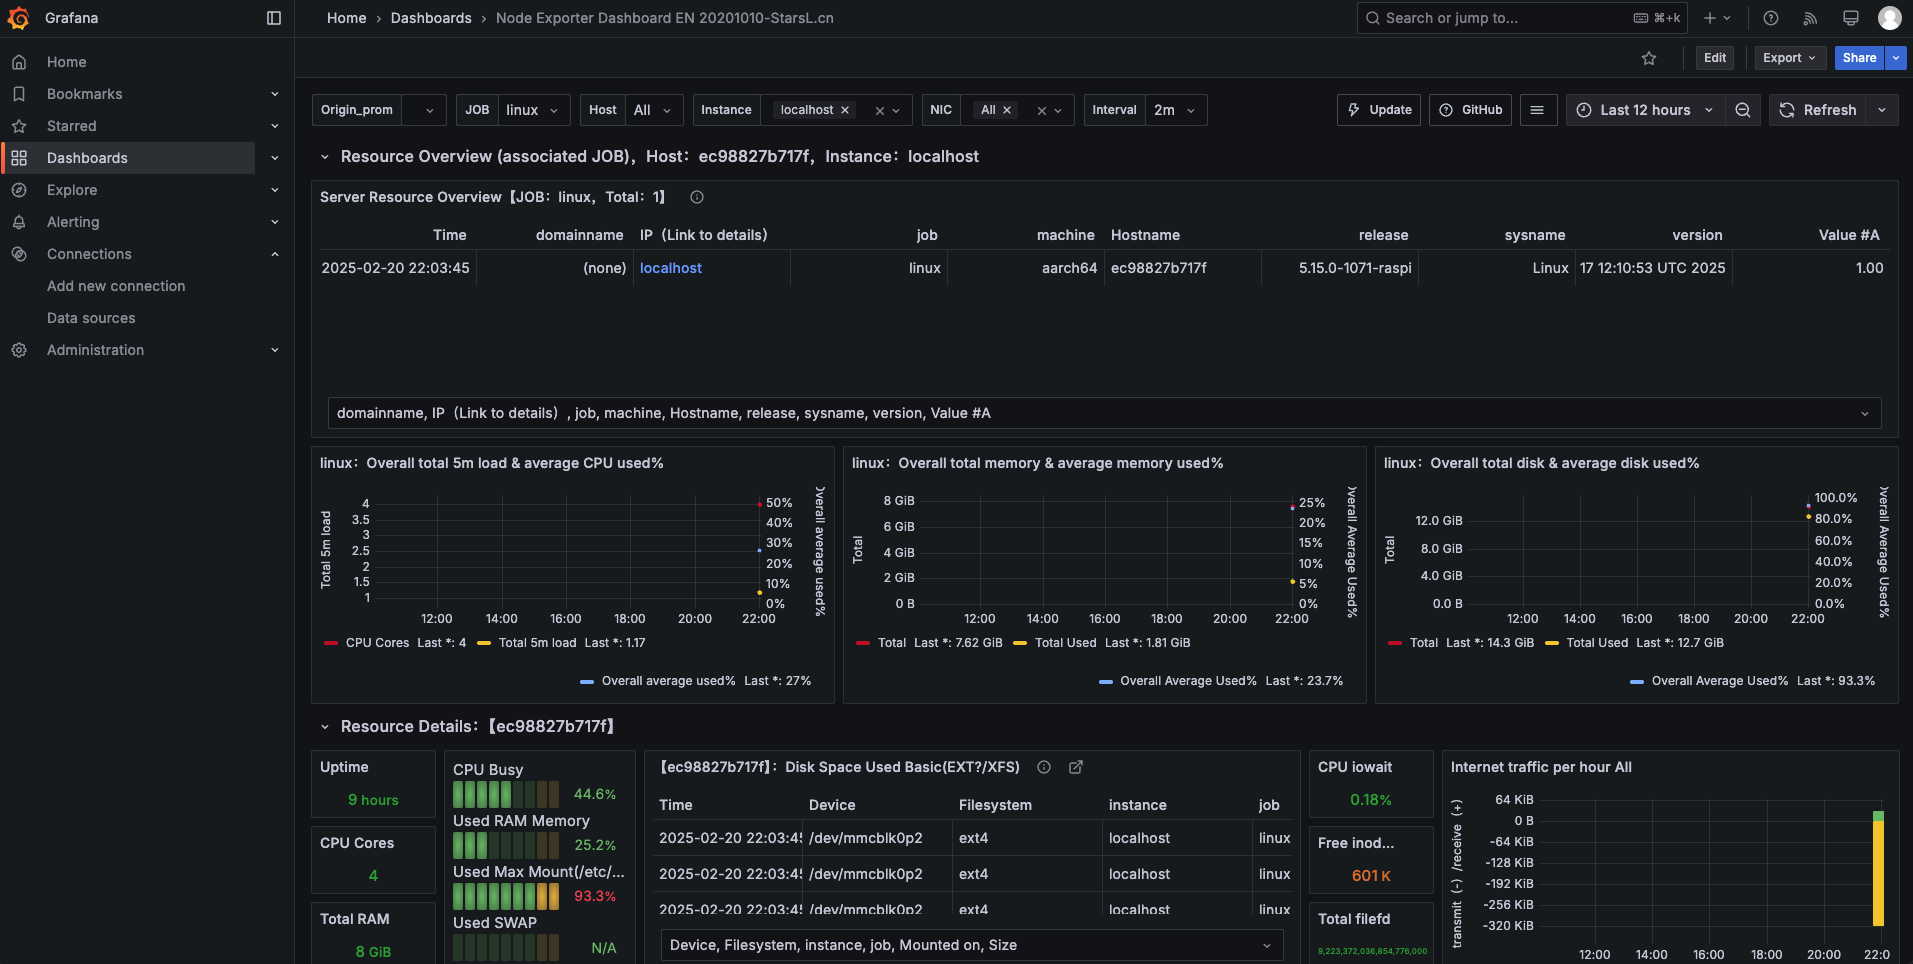Open the Host All dropdown

655,110
